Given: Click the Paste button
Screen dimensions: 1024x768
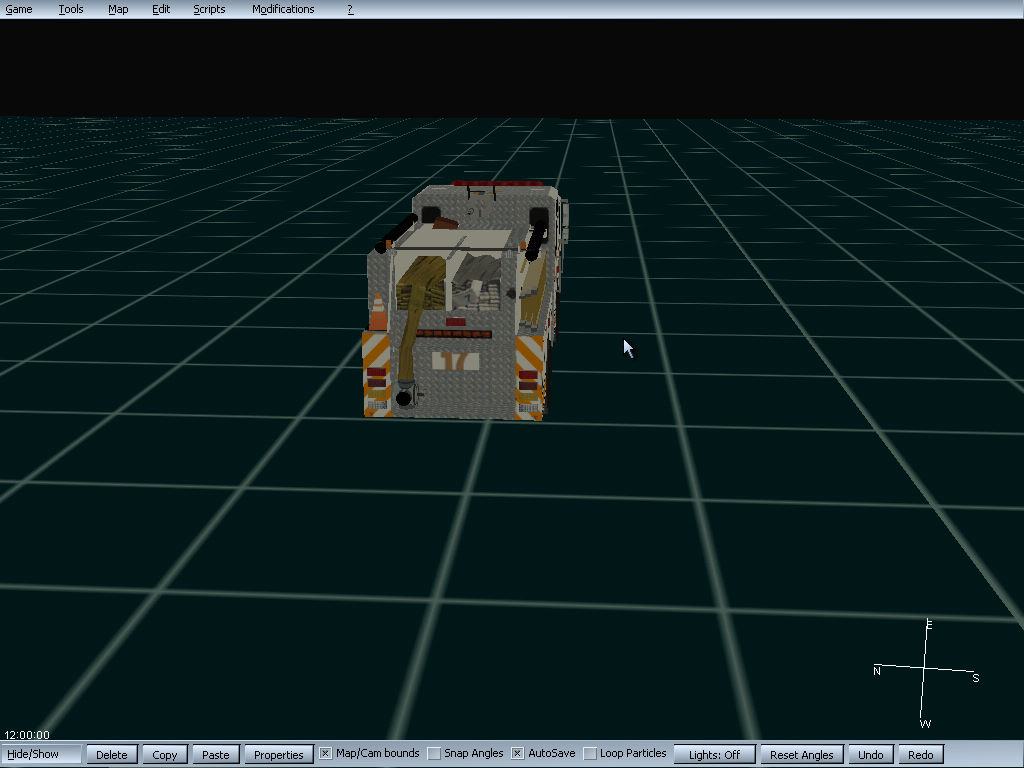Looking at the screenshot, I should 216,754.
